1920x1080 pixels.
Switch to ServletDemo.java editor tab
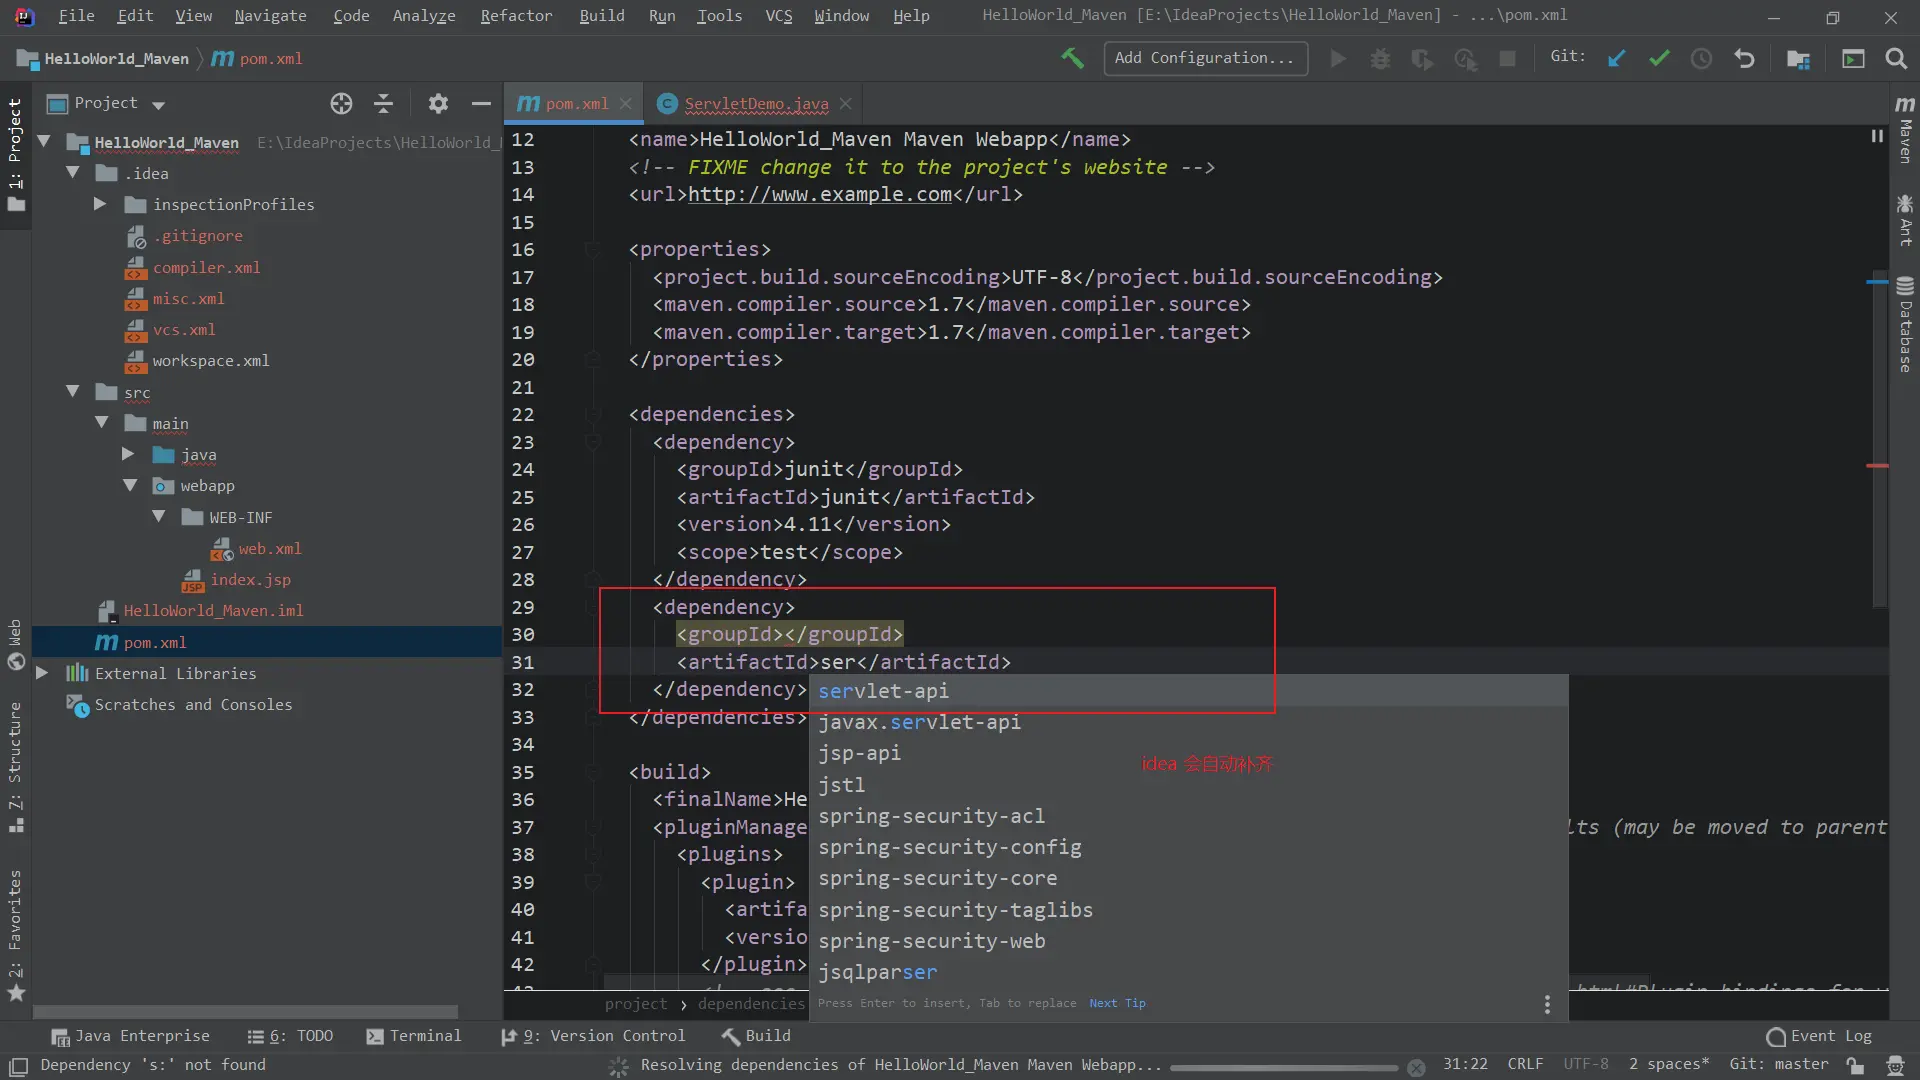[755, 103]
